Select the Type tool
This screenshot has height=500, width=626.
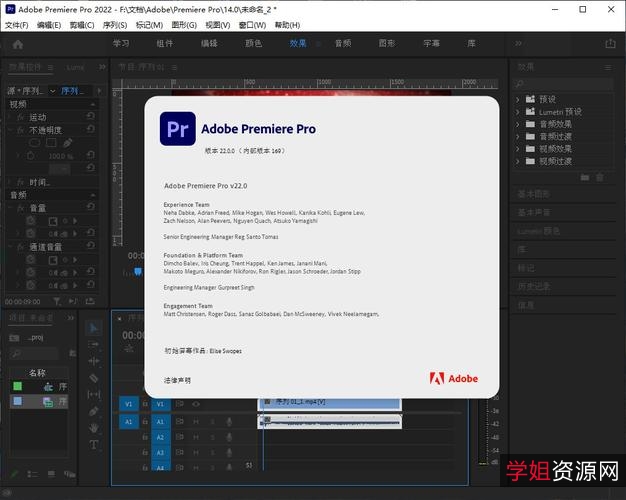coord(94,444)
